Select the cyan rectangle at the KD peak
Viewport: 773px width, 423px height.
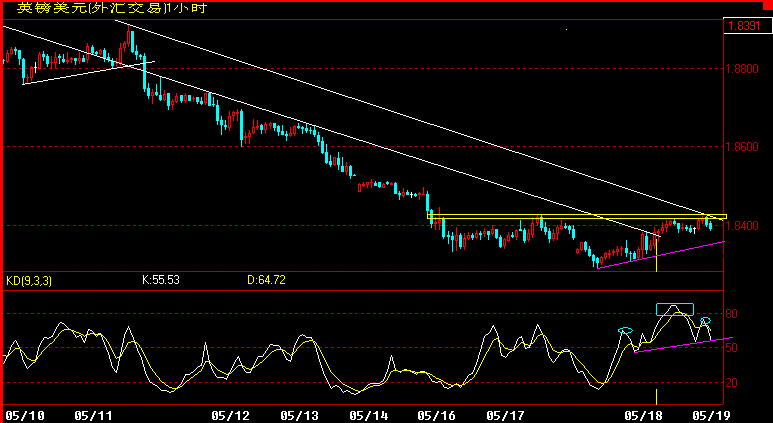[674, 310]
